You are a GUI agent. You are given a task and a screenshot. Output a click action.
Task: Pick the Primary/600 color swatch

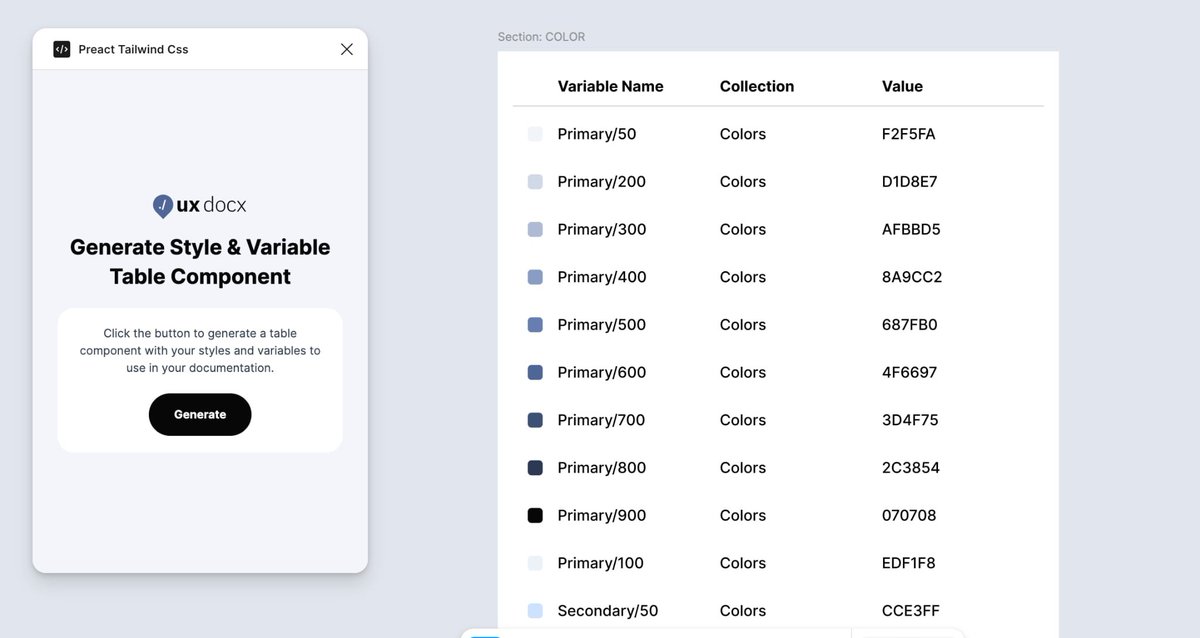pyautogui.click(x=535, y=372)
